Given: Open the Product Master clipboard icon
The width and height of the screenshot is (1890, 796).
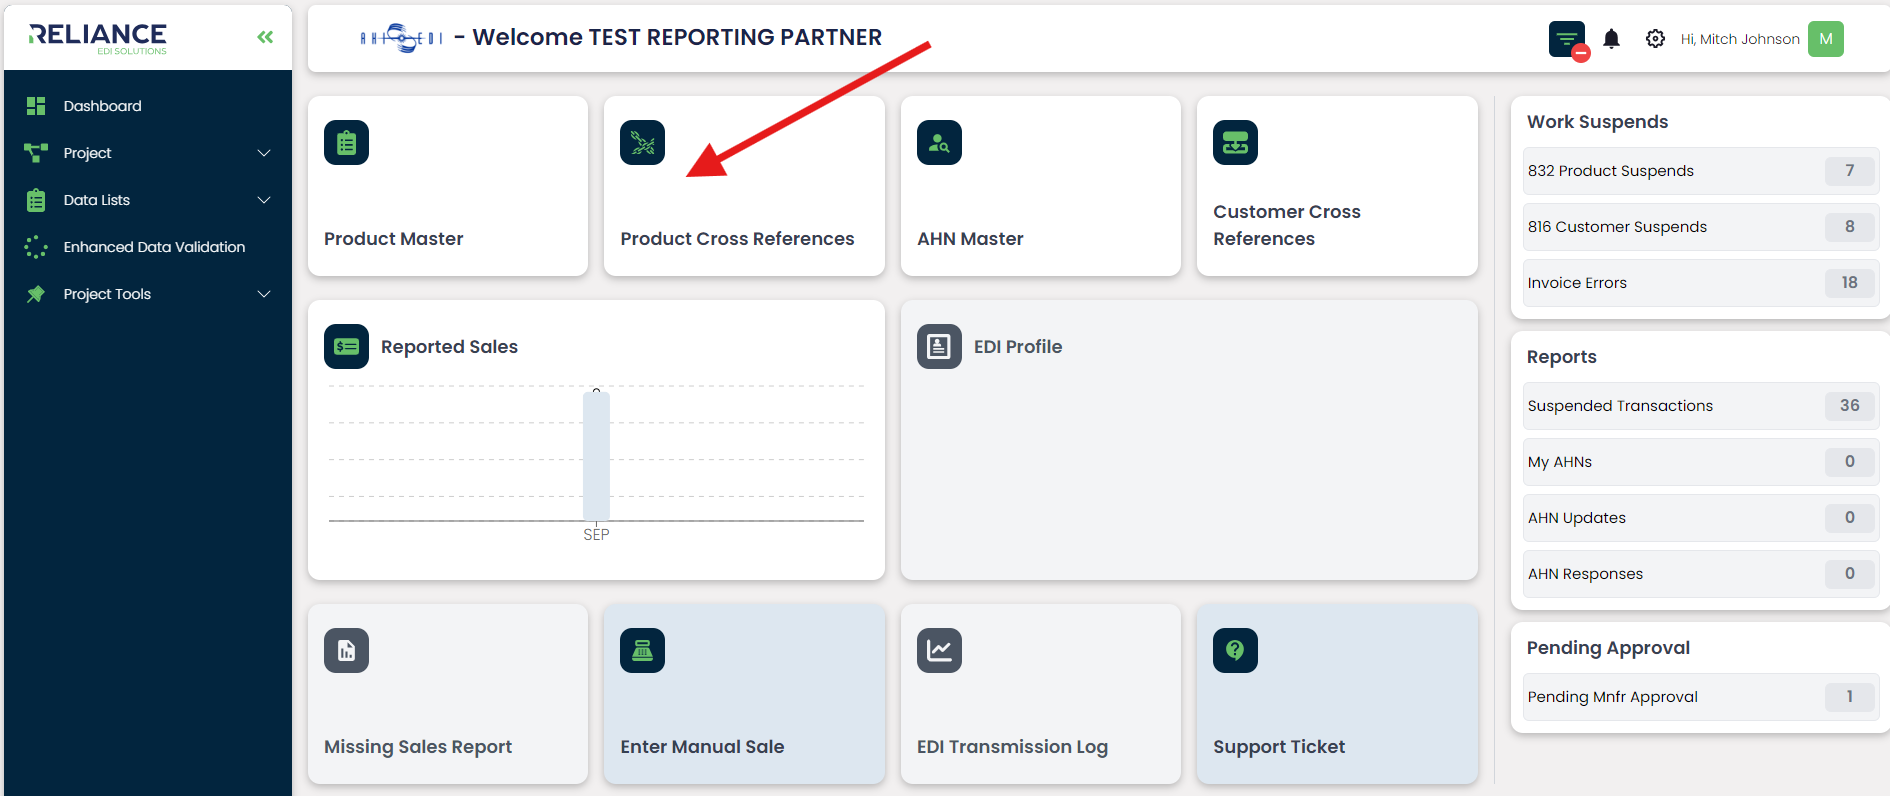Looking at the screenshot, I should click(346, 143).
